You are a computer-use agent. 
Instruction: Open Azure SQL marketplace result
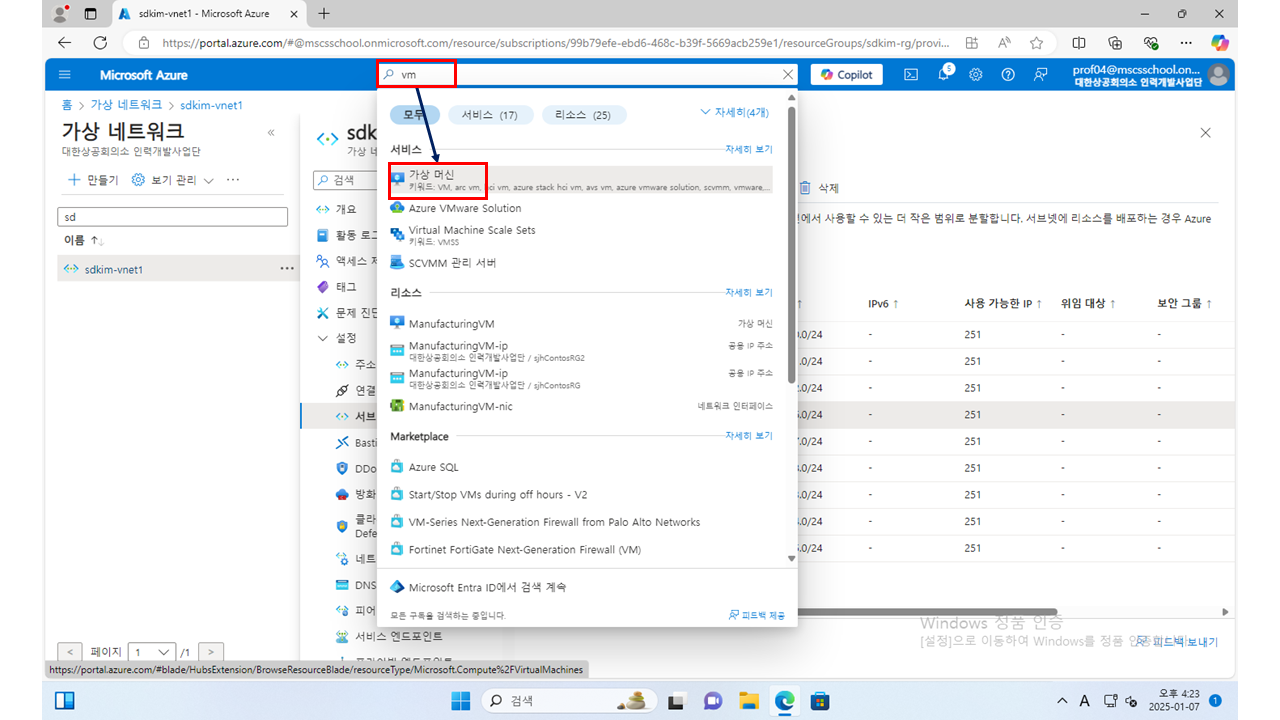pos(433,467)
